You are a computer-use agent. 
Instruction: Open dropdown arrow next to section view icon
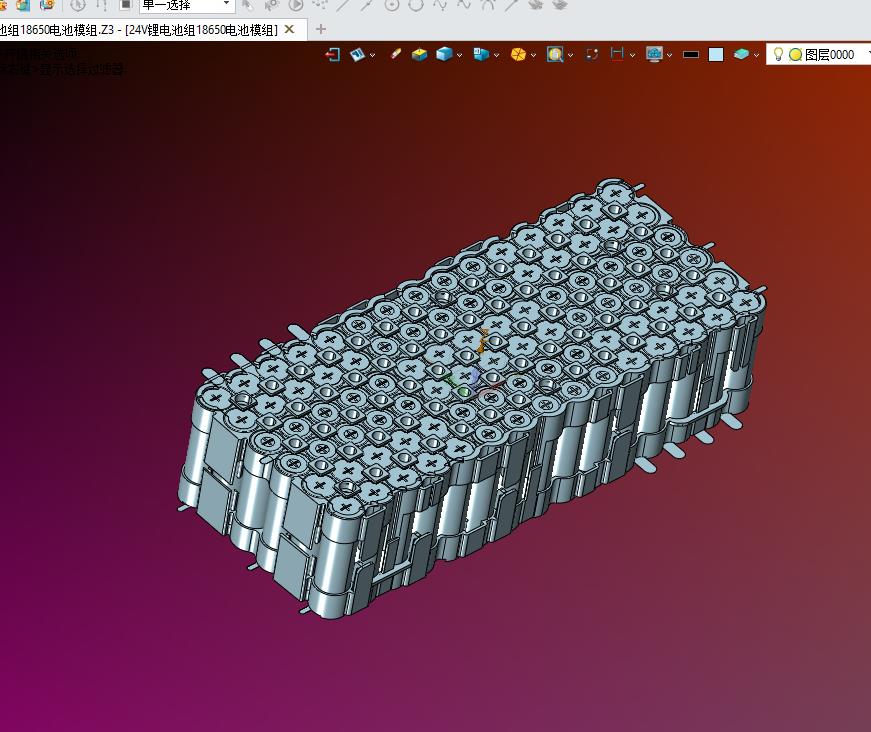(533, 55)
